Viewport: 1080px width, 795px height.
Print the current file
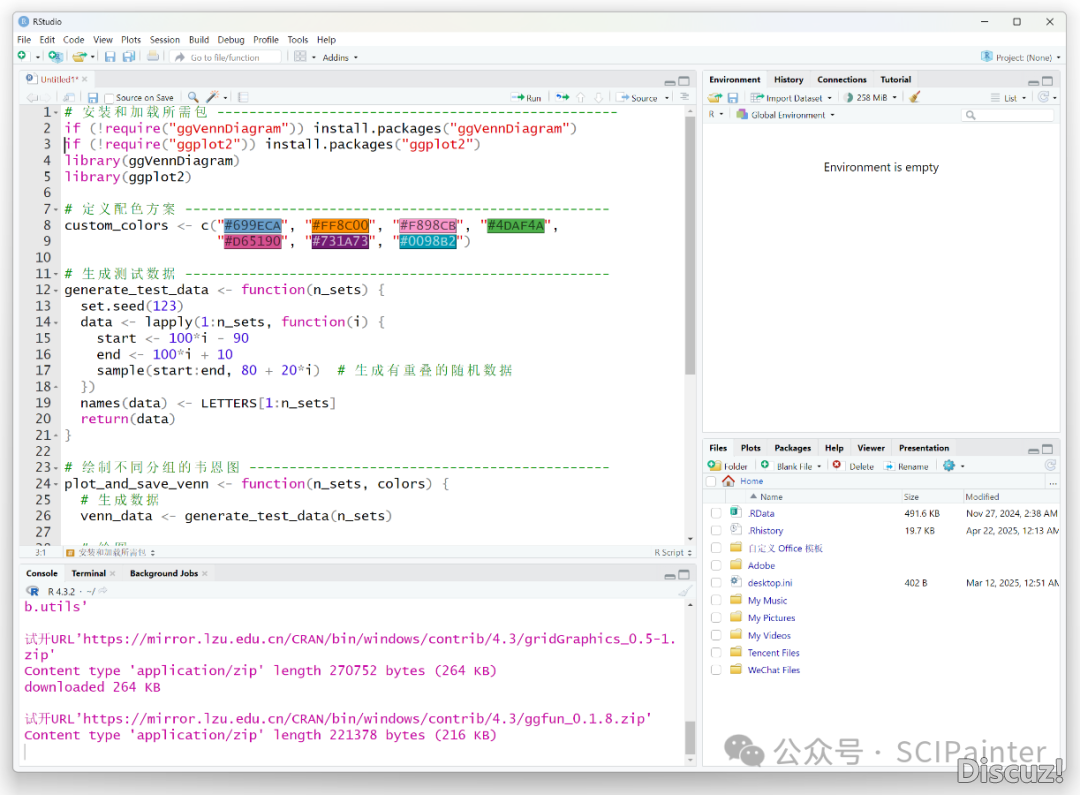click(x=153, y=56)
